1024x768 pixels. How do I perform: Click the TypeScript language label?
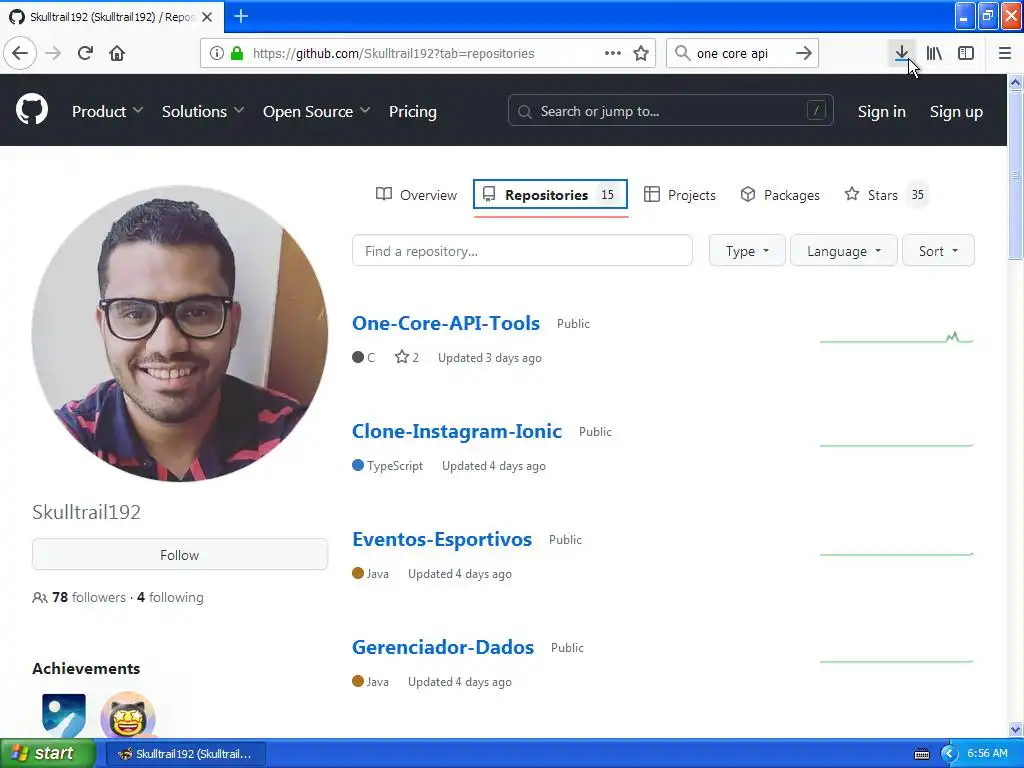(395, 466)
